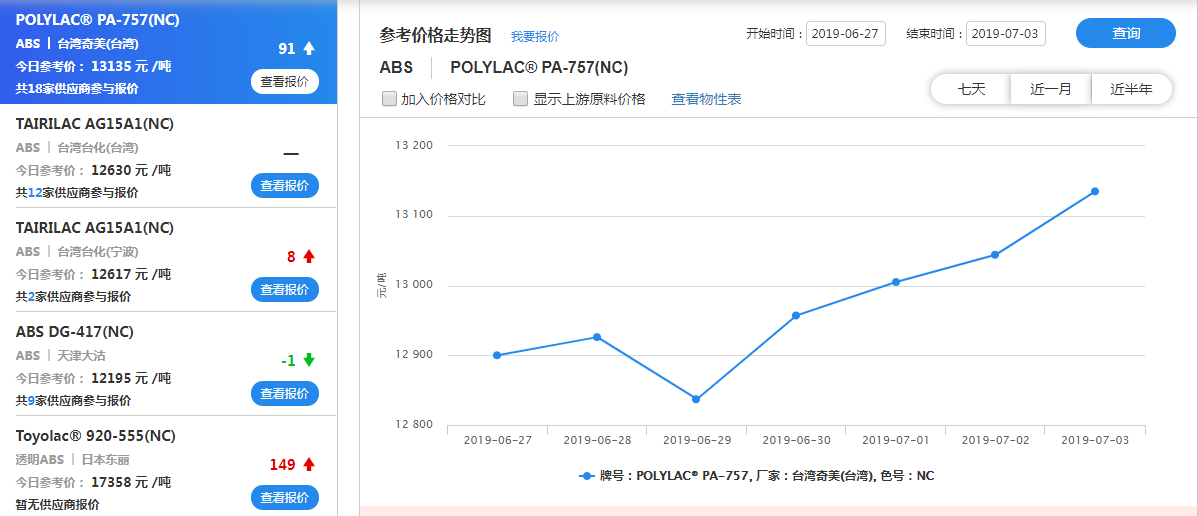Click the 开始时间 date field
The image size is (1198, 516).
(x=846, y=34)
